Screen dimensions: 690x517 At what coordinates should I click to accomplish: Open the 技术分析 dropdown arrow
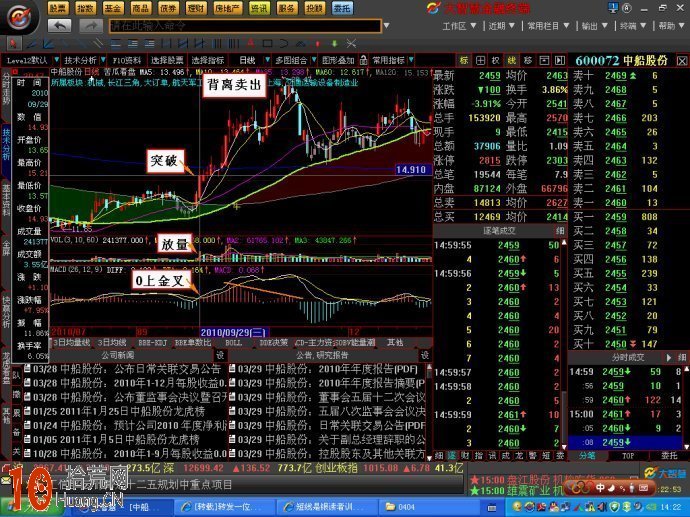click(x=103, y=60)
